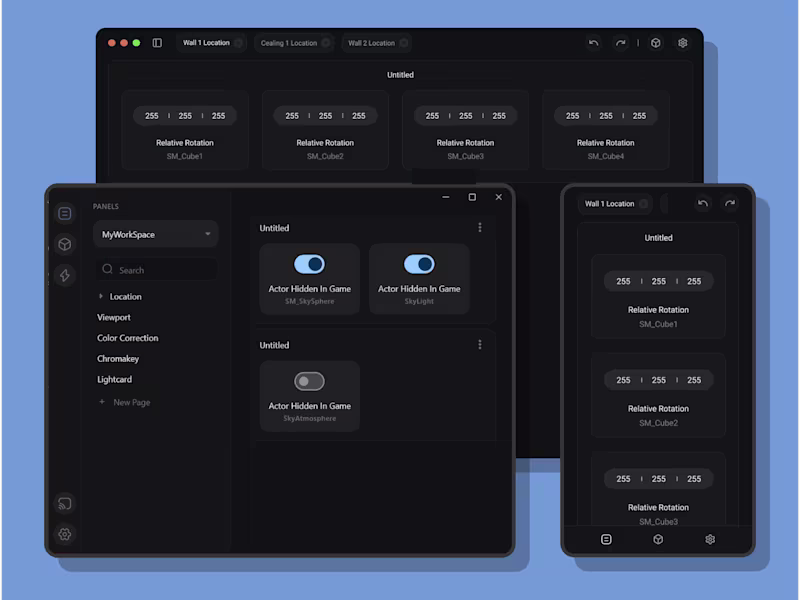Toggle sidebar layout icon beside traffic lights
The width and height of the screenshot is (800, 600).
click(157, 43)
